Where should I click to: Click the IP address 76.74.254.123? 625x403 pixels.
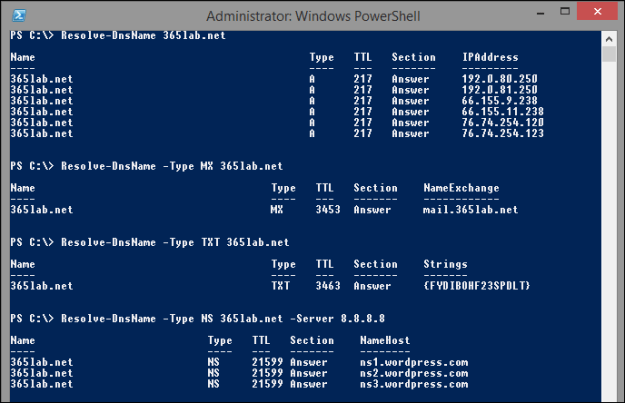503,133
